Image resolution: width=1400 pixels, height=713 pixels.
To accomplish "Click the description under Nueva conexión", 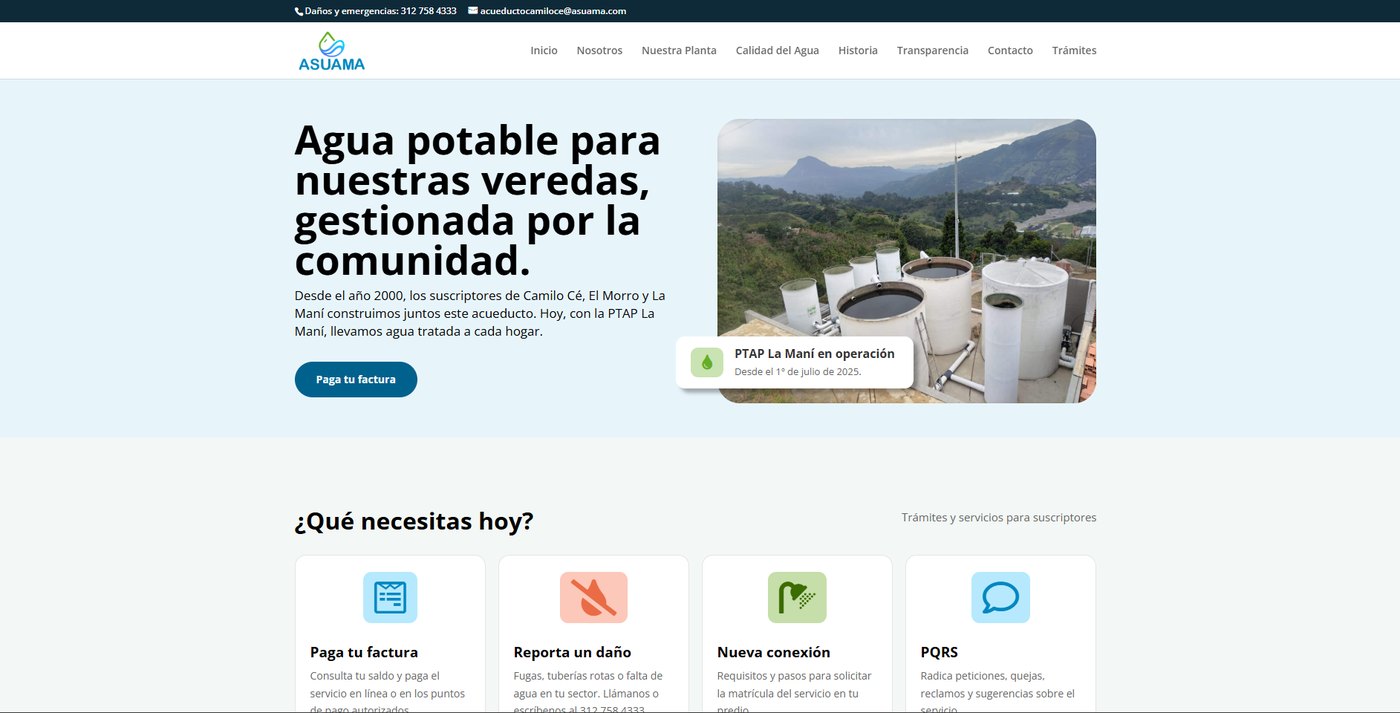I will point(795,690).
